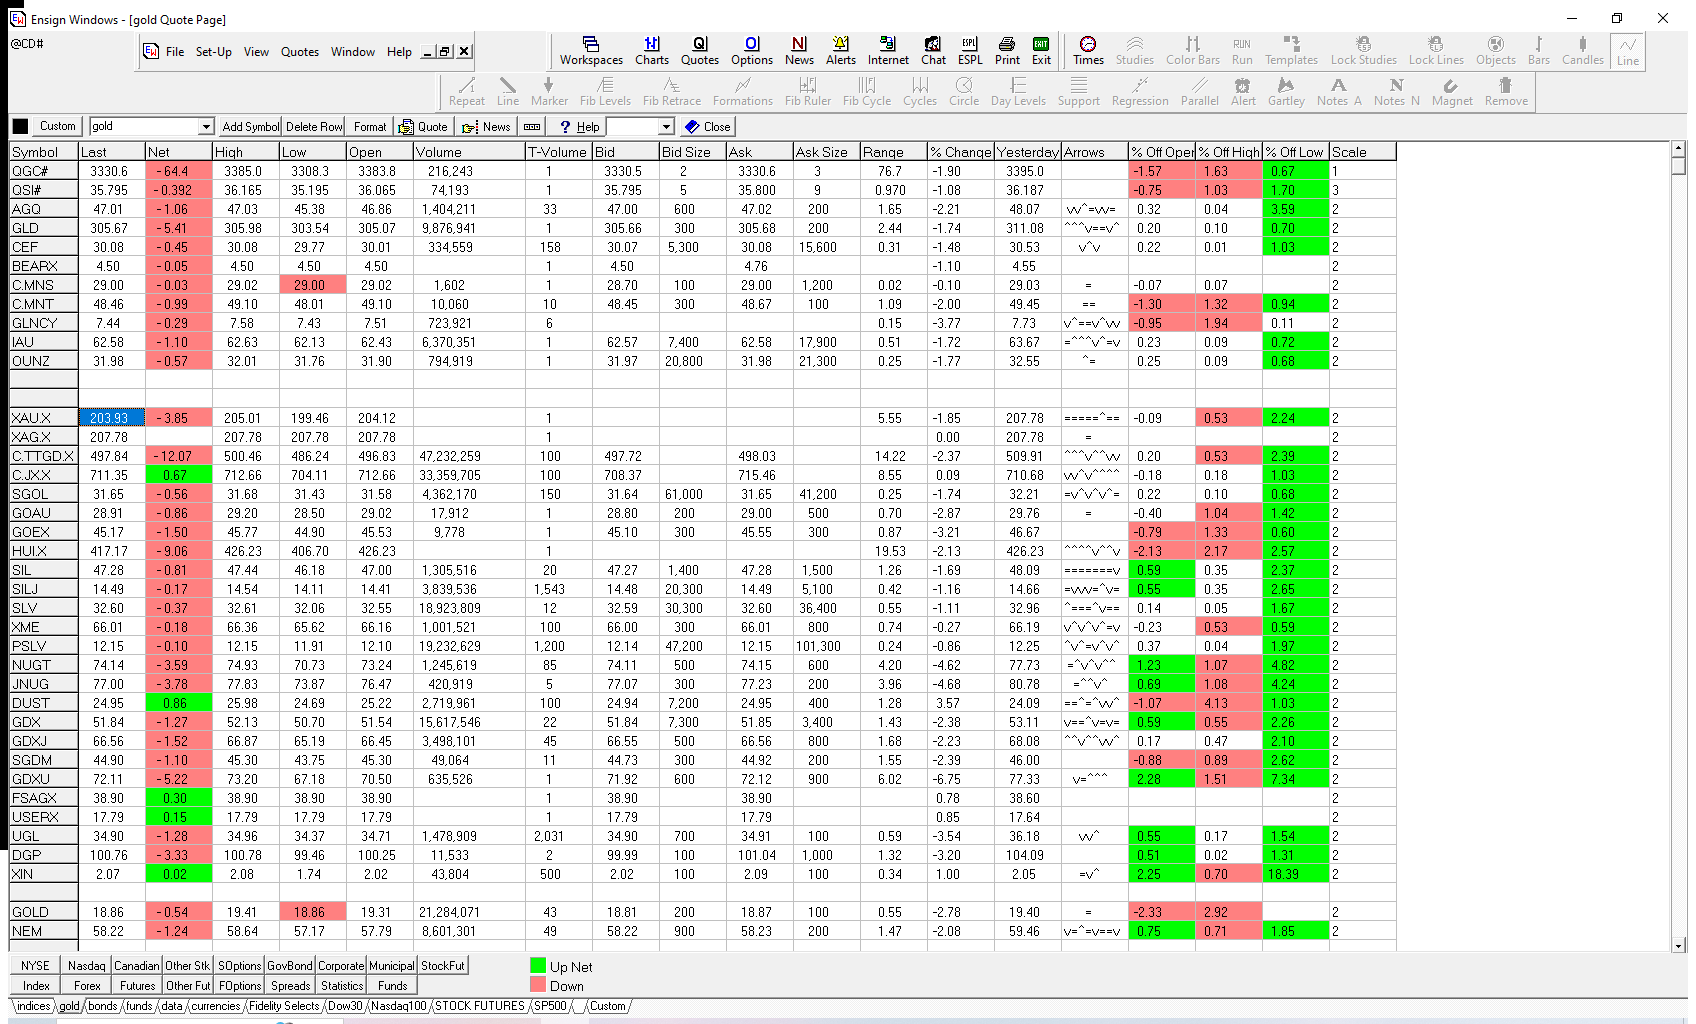Click the Volume column header
This screenshot has width=1696, height=1024.
469,152
